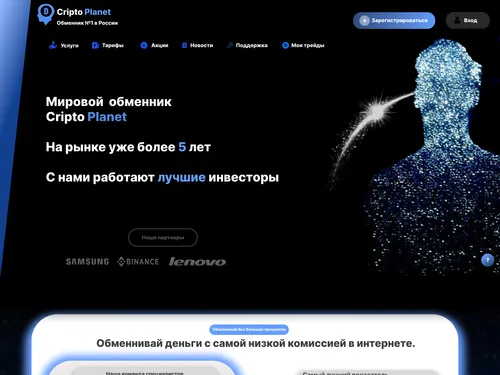Click the Акции round icon
The image size is (500, 375).
[x=144, y=45]
